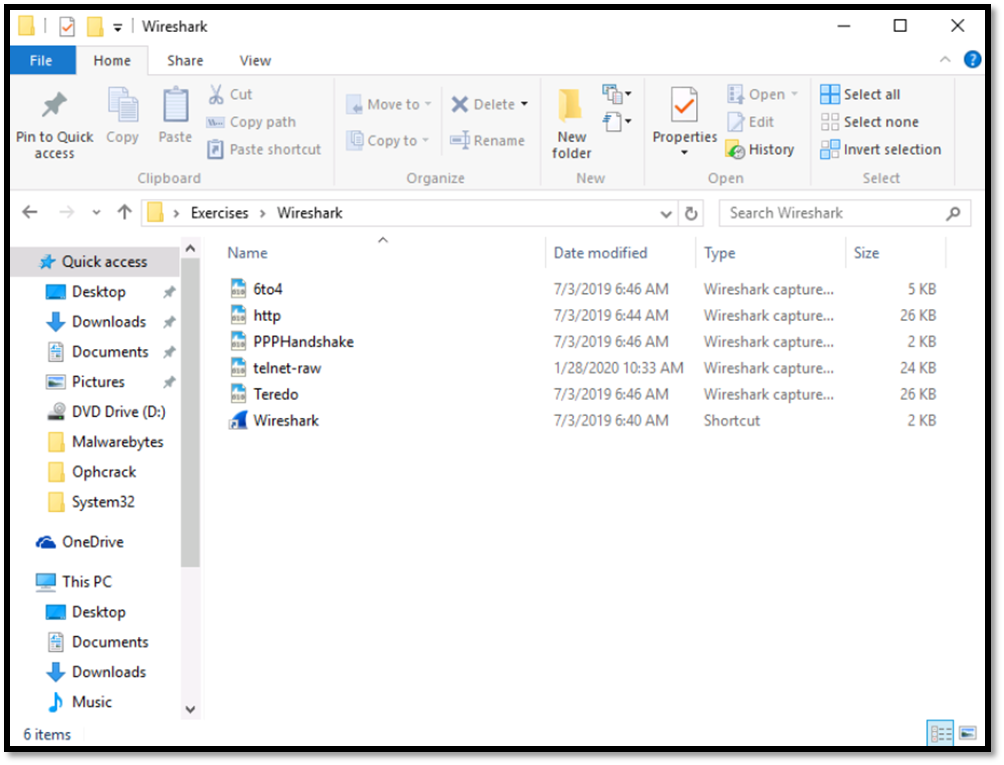Open address bar history dropdown
This screenshot has height=765, width=1004.
coord(666,214)
